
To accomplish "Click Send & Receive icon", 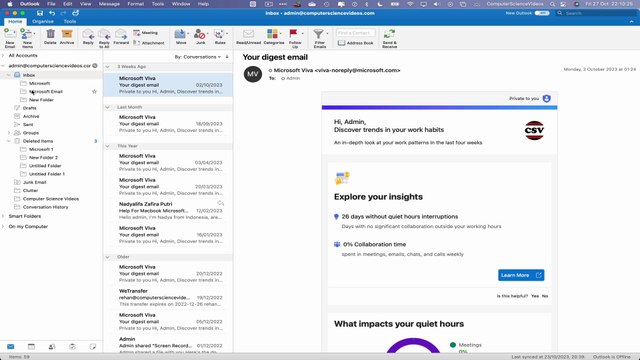I will (x=389, y=34).
